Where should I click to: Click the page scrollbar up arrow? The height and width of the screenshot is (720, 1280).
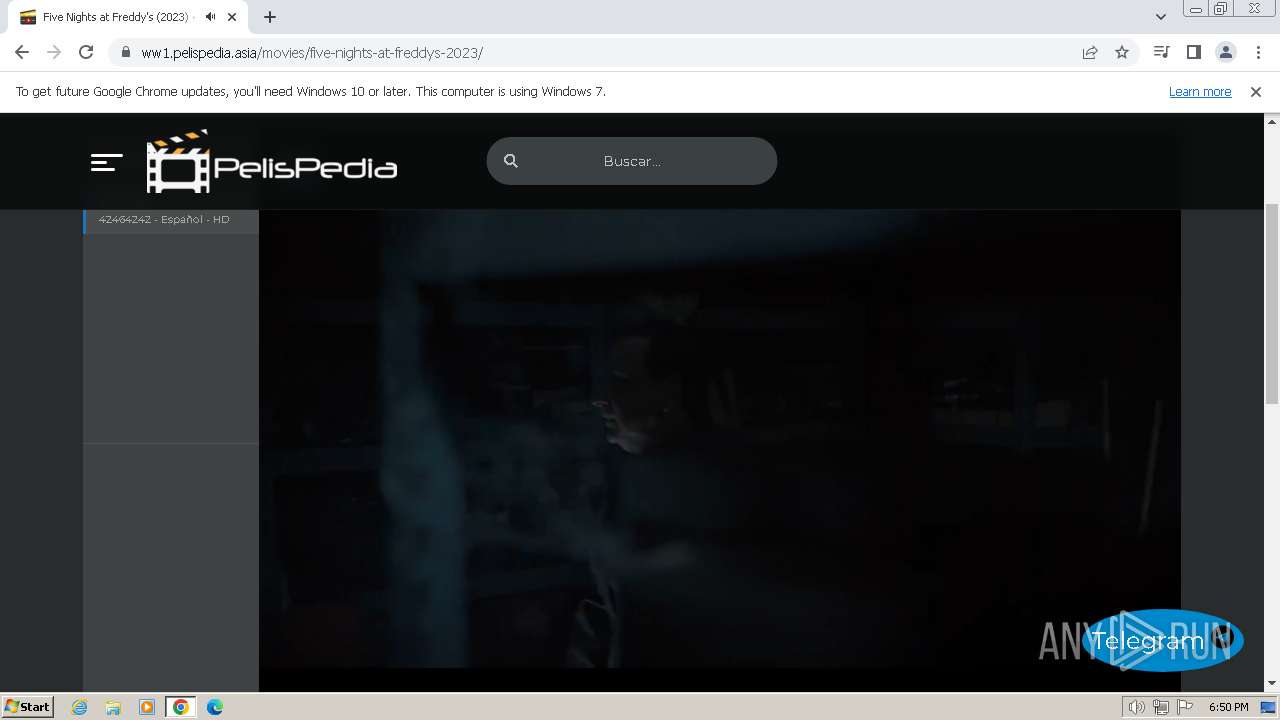[1272, 121]
